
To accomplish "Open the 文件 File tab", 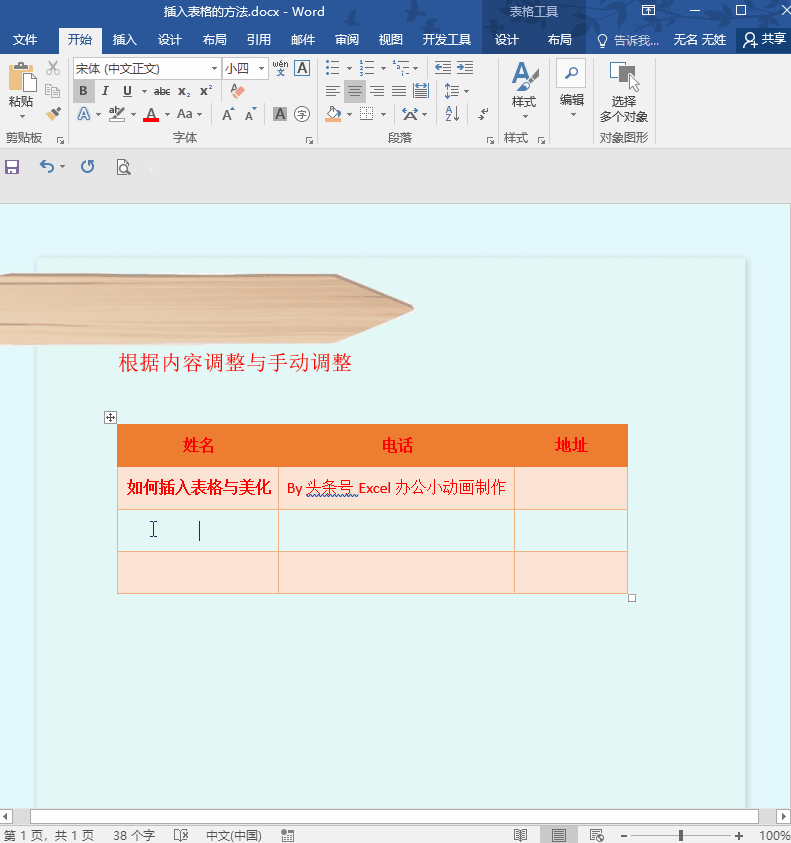I will [25, 40].
